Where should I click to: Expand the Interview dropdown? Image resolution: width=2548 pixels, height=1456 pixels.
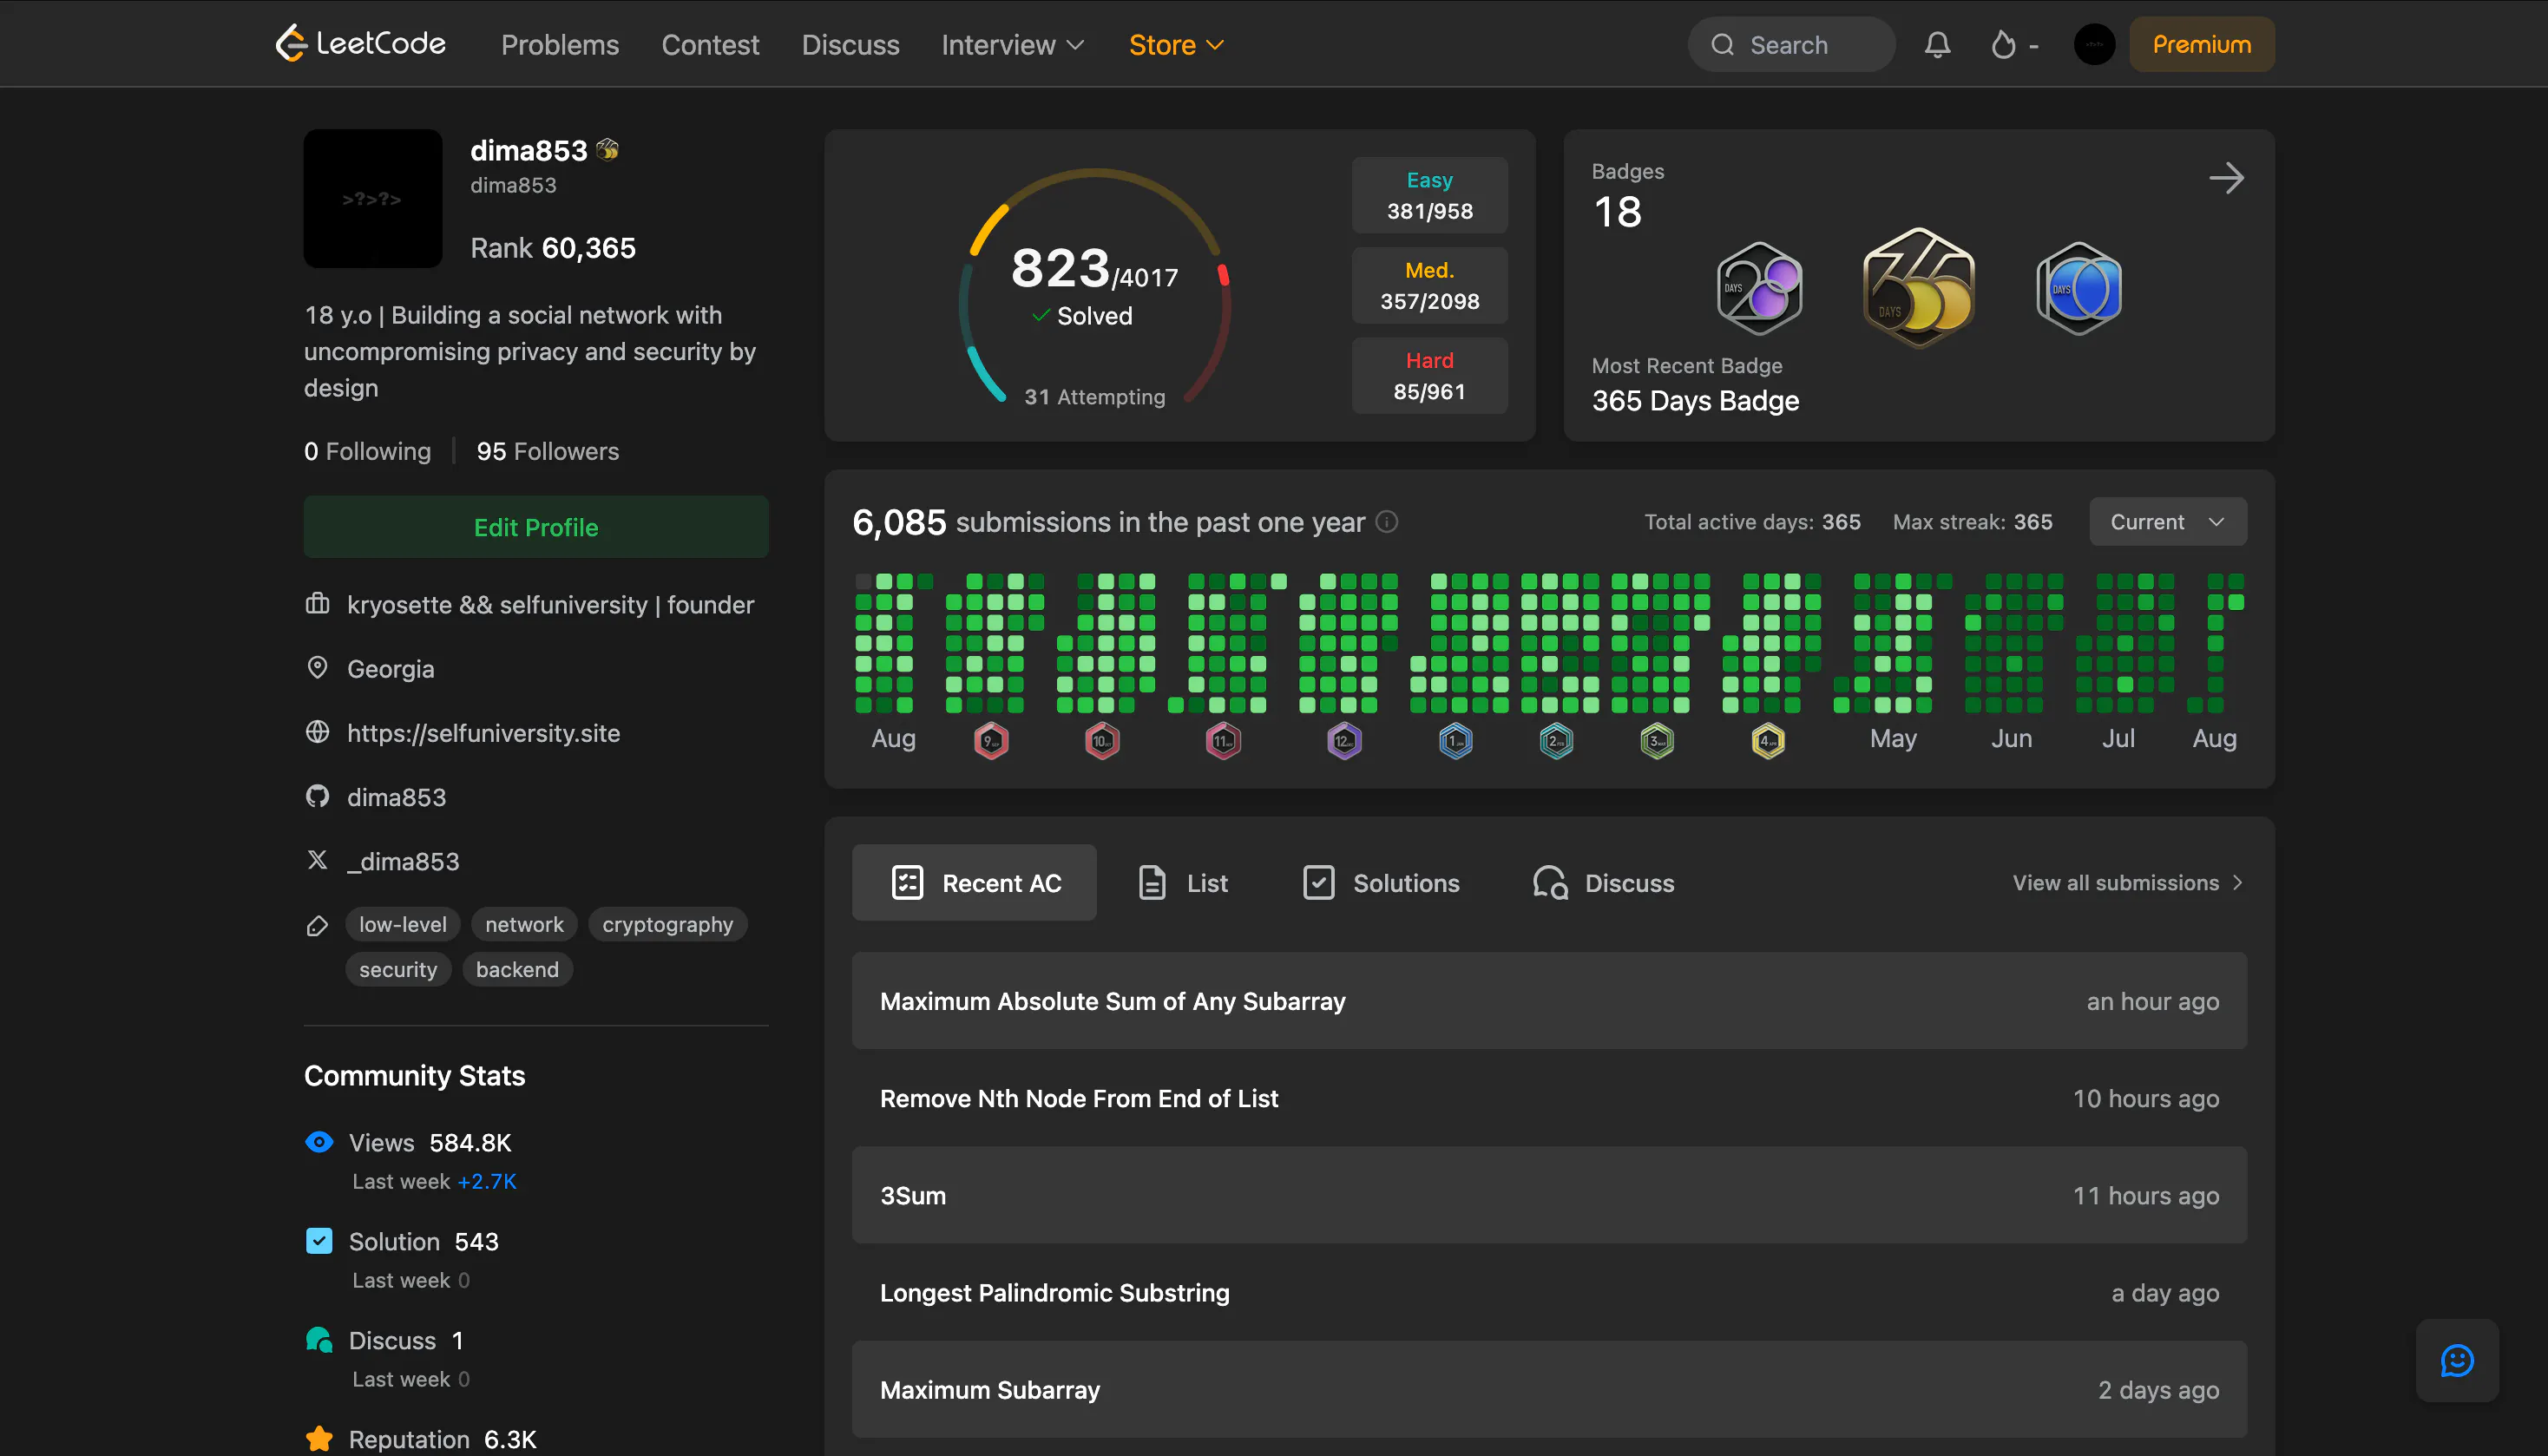(1012, 45)
